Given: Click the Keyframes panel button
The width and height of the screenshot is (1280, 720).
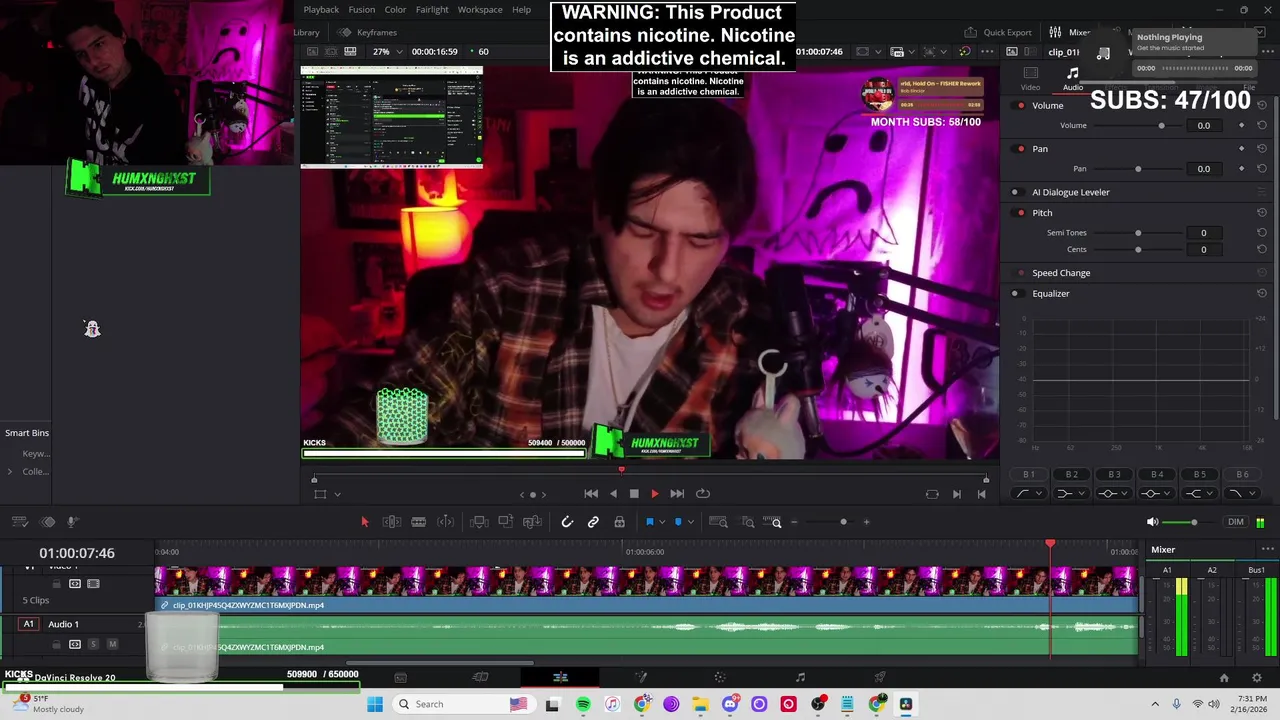Looking at the screenshot, I should click(x=368, y=32).
